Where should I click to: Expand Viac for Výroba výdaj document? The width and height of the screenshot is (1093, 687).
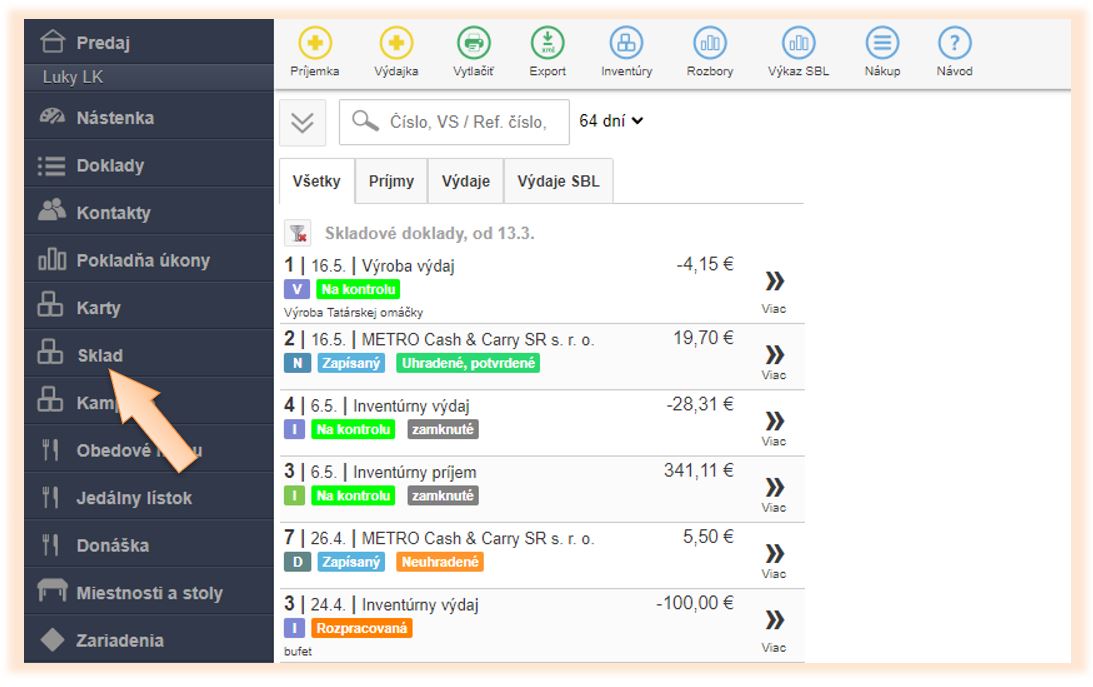774,287
